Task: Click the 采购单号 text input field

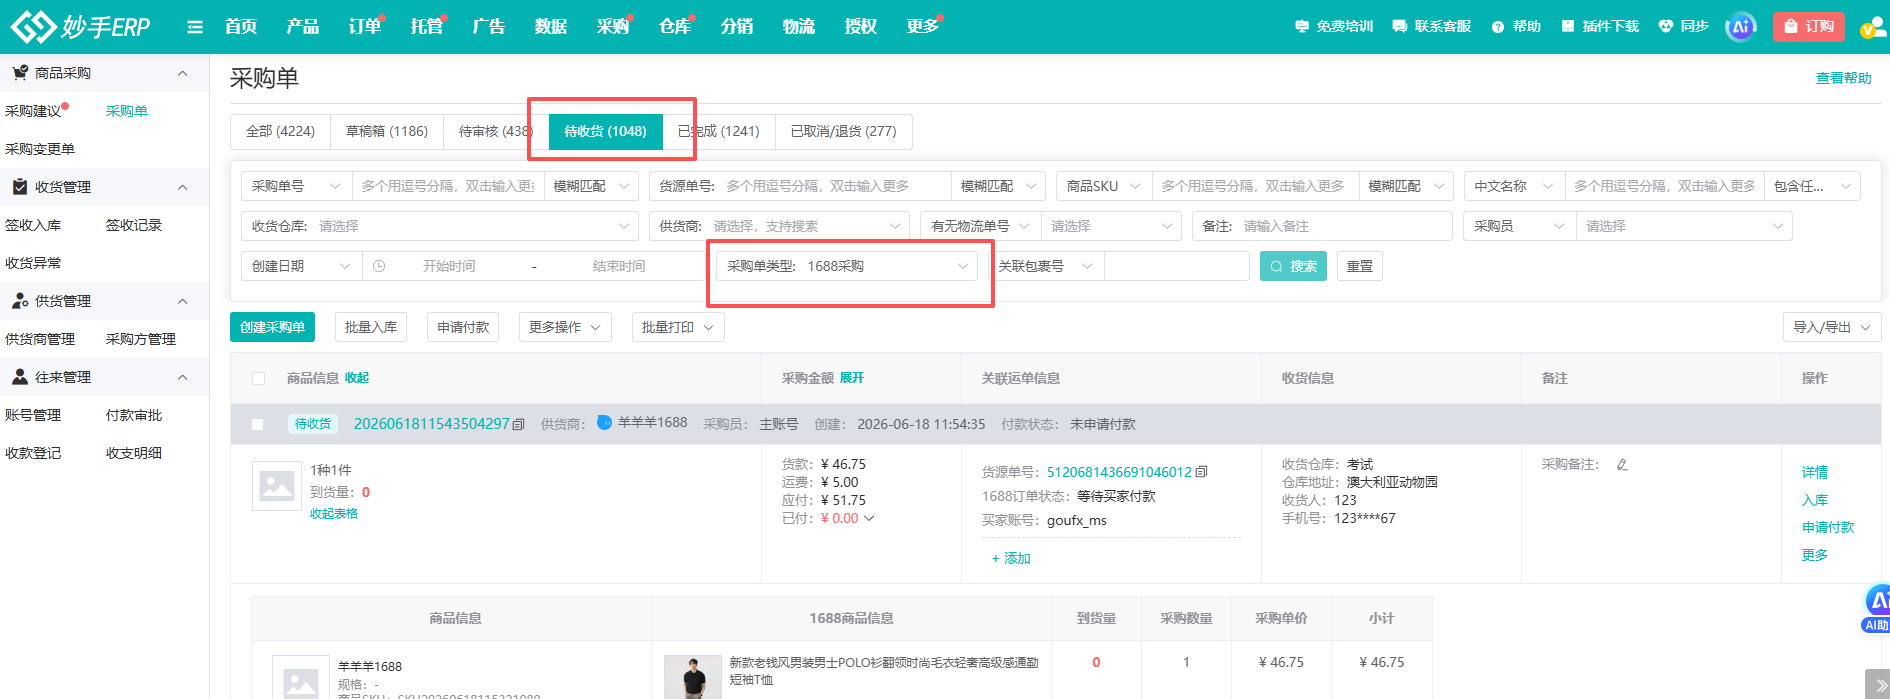Action: pyautogui.click(x=447, y=186)
